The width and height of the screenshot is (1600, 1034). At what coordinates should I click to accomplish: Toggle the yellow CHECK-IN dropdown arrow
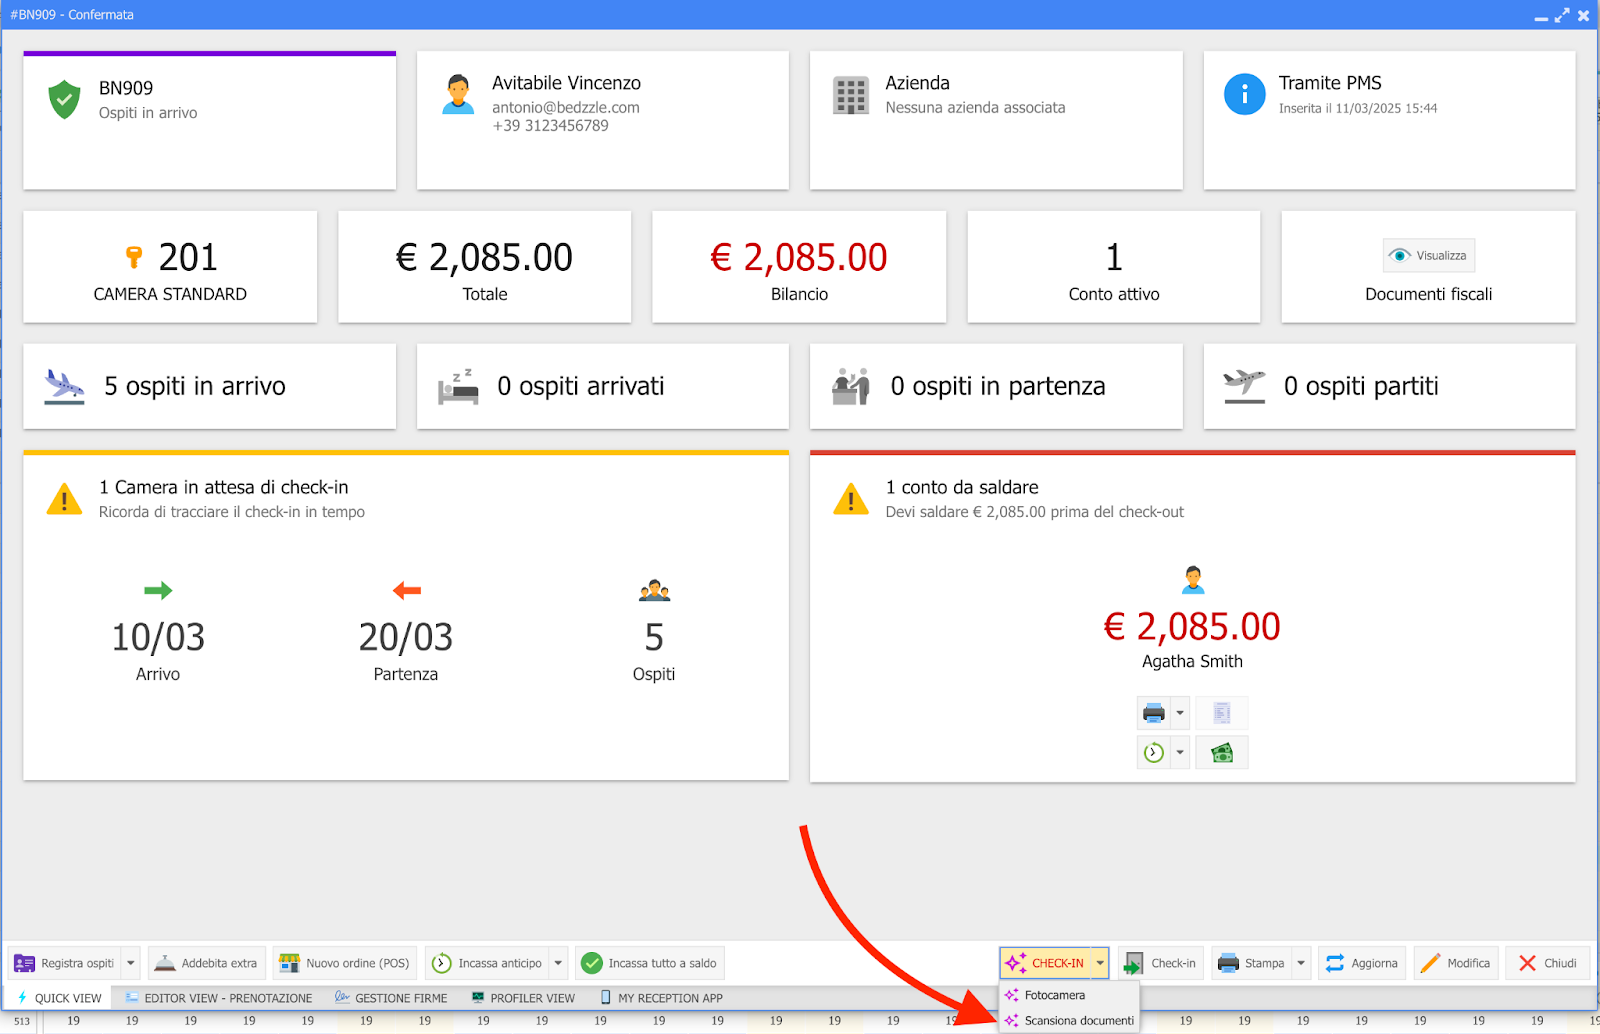1100,963
